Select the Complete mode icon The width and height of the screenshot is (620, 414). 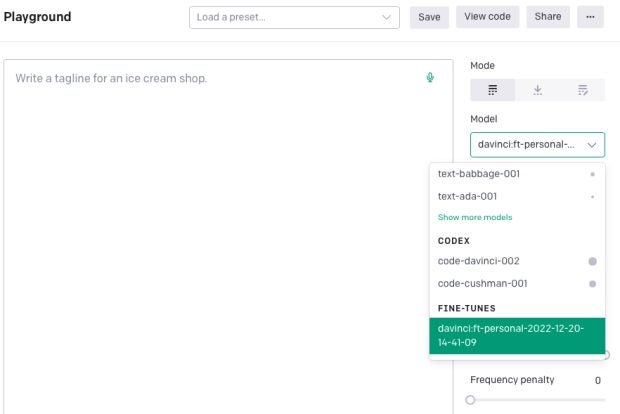point(493,90)
